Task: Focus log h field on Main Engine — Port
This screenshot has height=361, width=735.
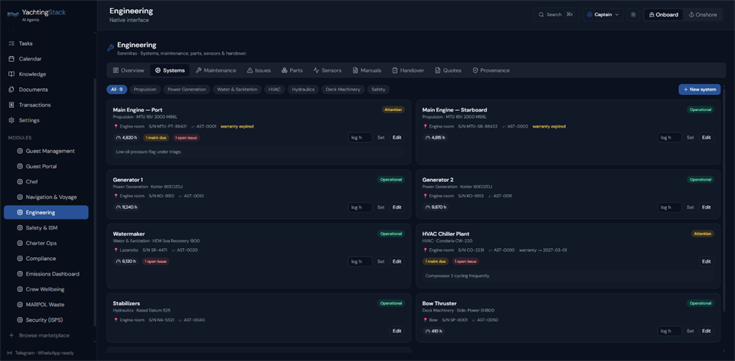Action: pos(360,138)
